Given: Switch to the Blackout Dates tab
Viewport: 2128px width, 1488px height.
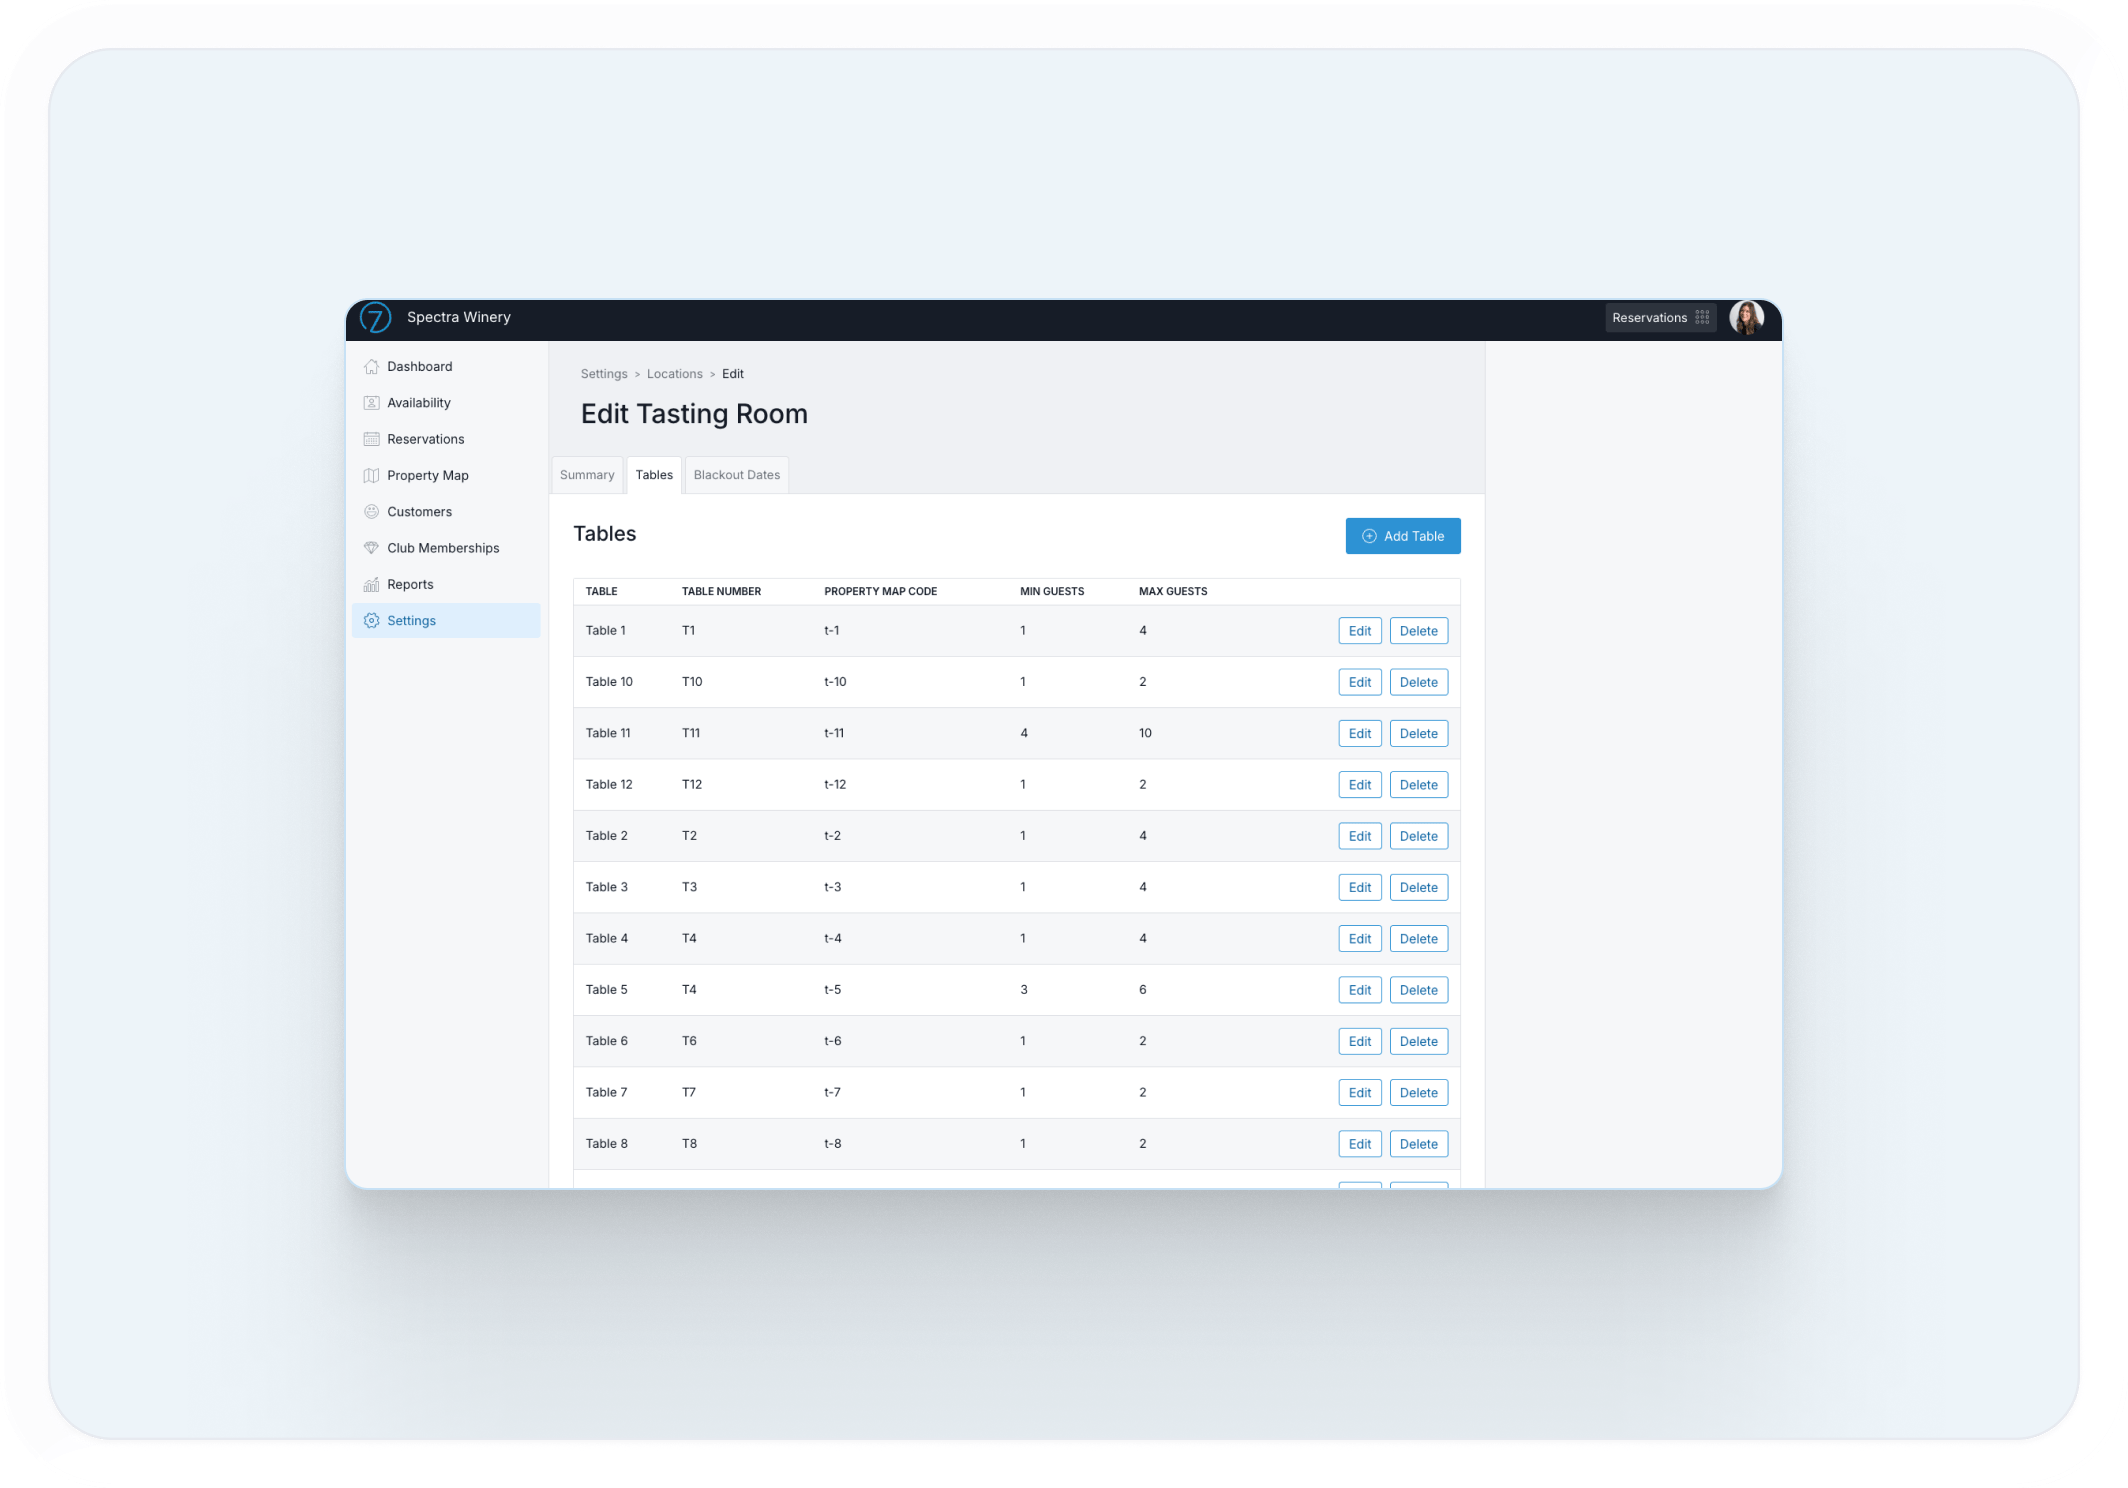Looking at the screenshot, I should pos(736,475).
